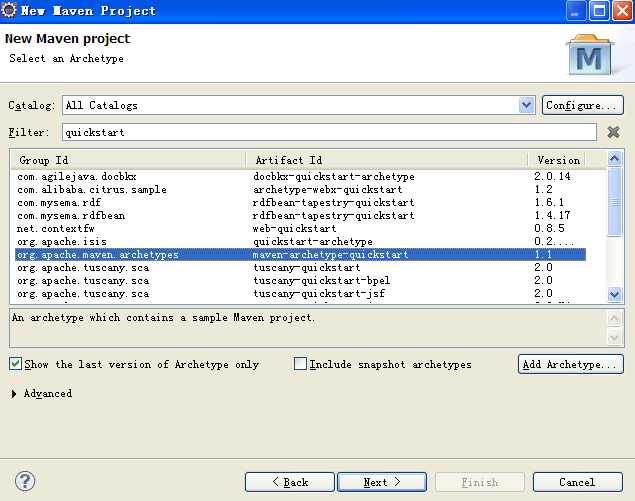Viewport: 635px width, 501px height.
Task: Clear the filter with the X icon
Action: click(613, 132)
